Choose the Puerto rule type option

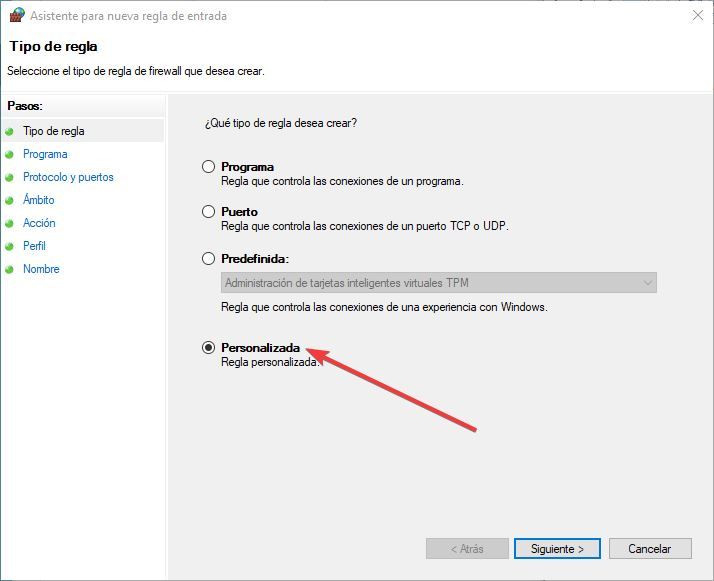208,212
